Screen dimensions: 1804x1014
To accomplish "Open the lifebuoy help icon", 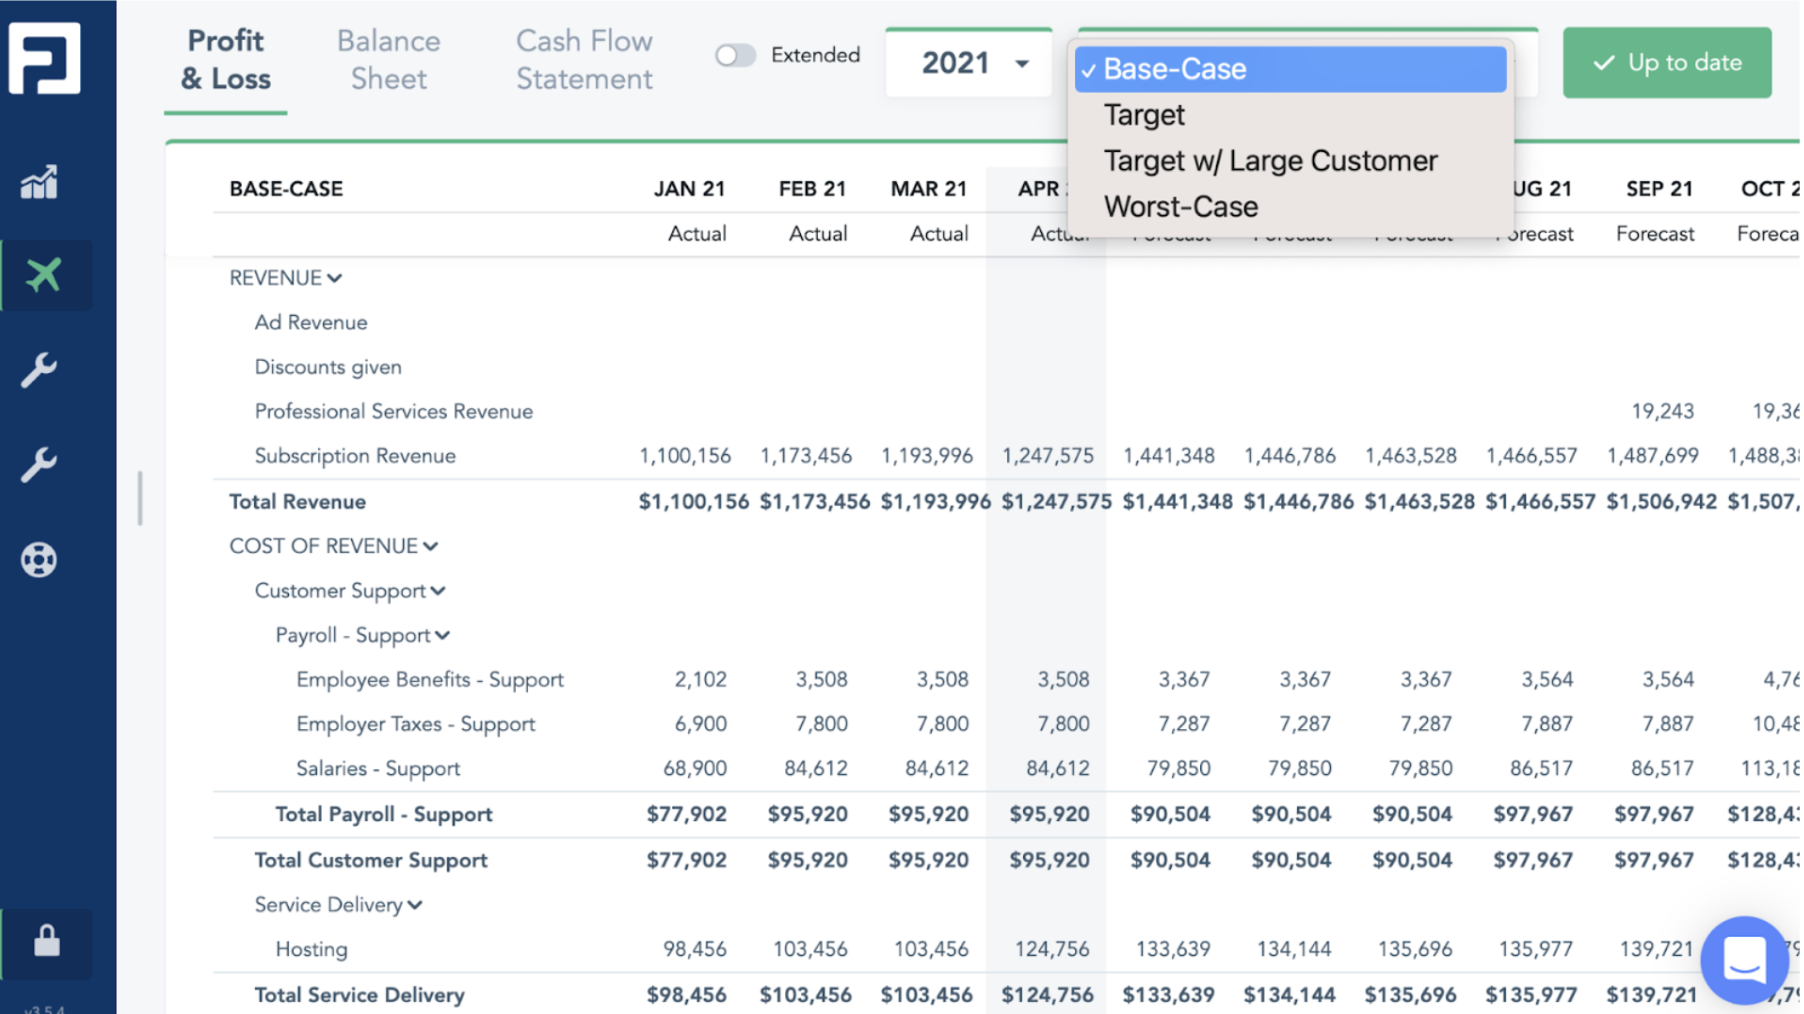I will [39, 560].
